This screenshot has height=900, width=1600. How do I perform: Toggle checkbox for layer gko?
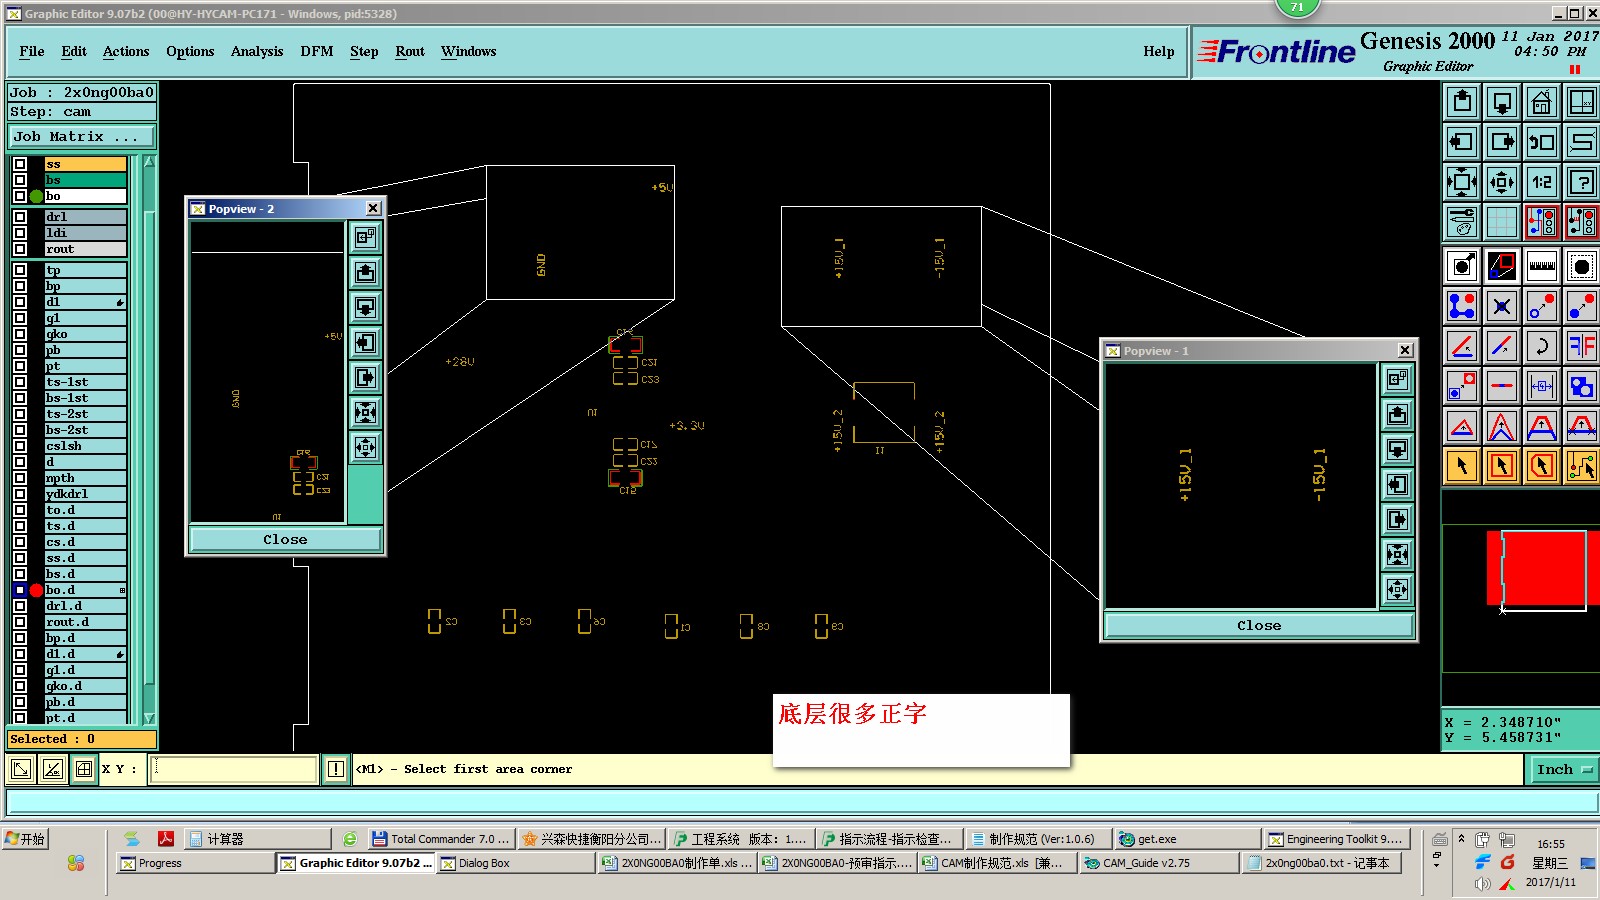(20, 334)
